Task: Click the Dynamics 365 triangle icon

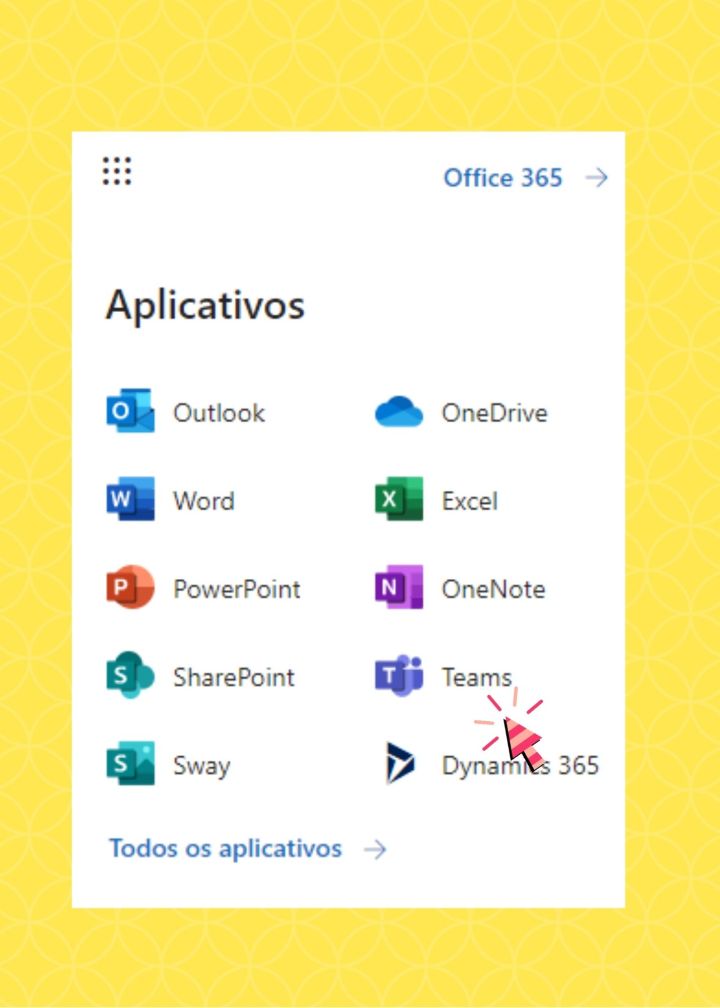Action: point(399,764)
